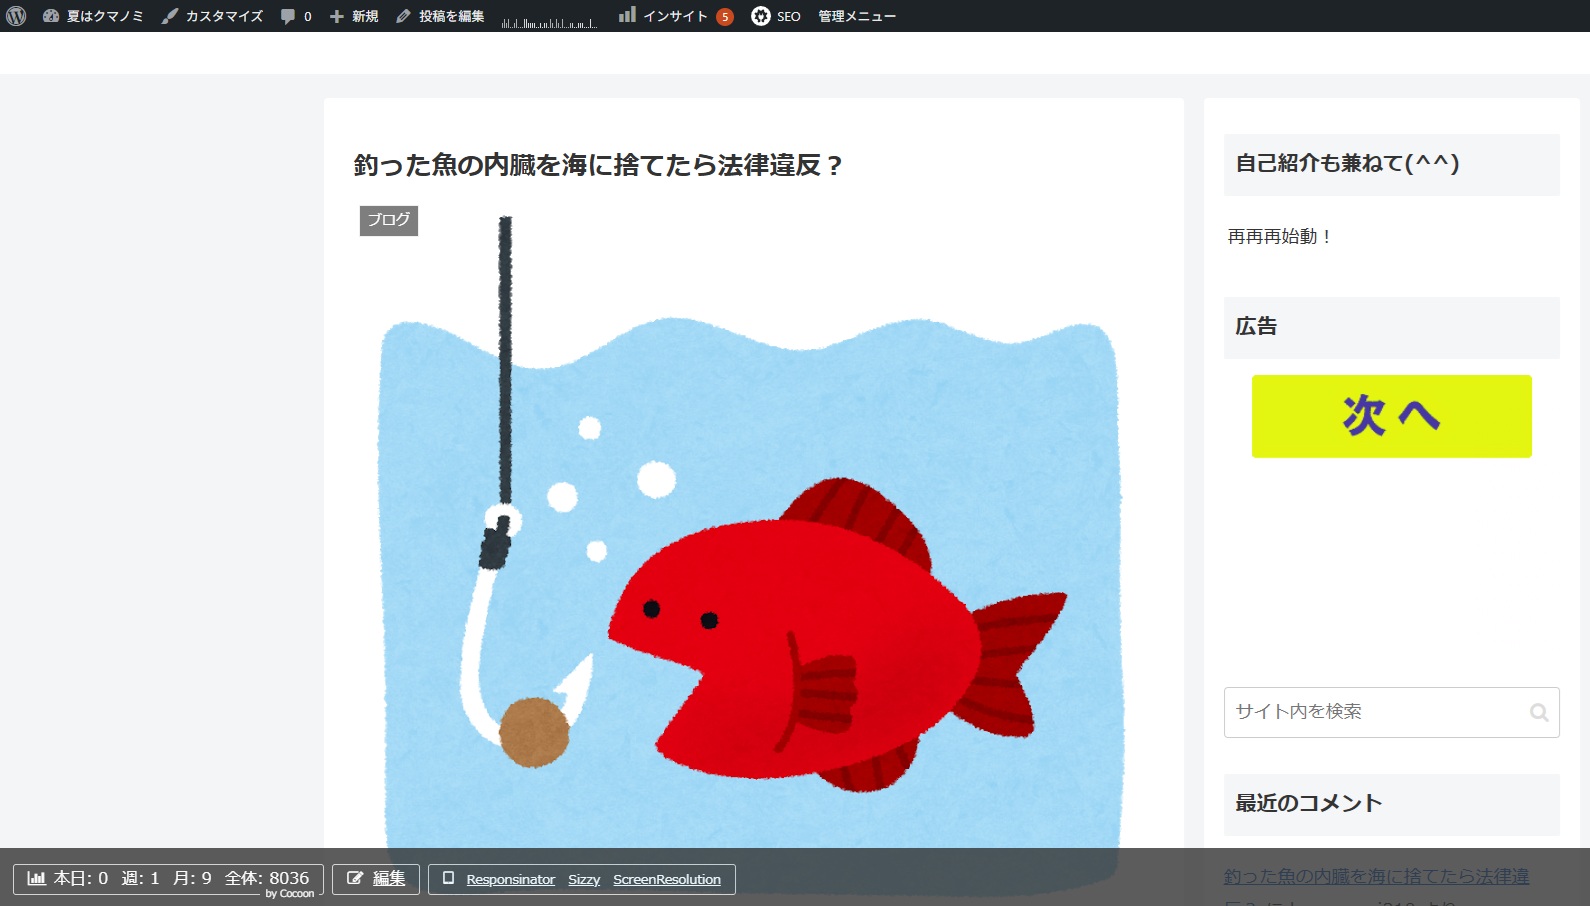
Task: Click the ブログ category label
Action: pos(389,220)
